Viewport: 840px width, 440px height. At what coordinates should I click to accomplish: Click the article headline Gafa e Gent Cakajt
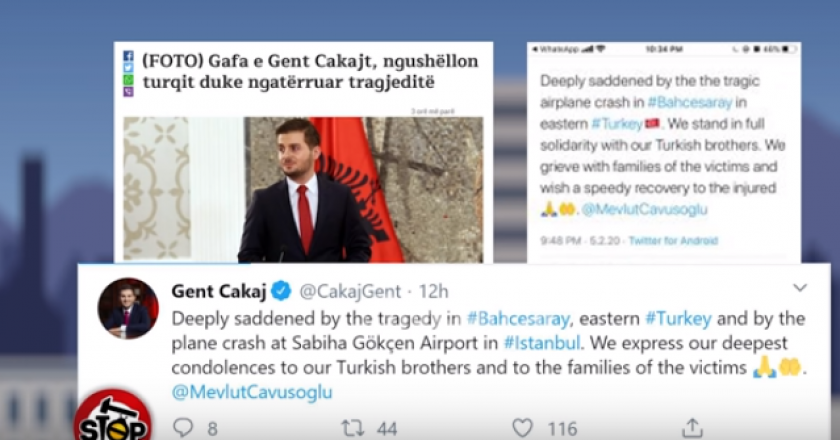click(310, 71)
